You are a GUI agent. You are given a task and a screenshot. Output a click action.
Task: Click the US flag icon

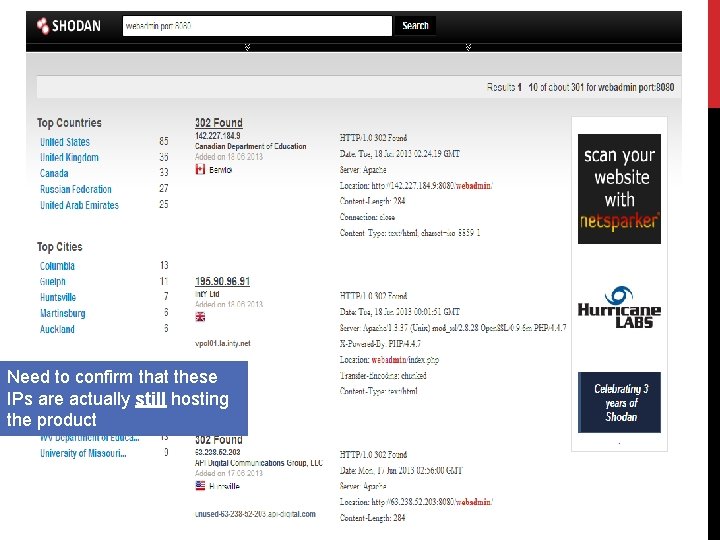pyautogui.click(x=200, y=486)
